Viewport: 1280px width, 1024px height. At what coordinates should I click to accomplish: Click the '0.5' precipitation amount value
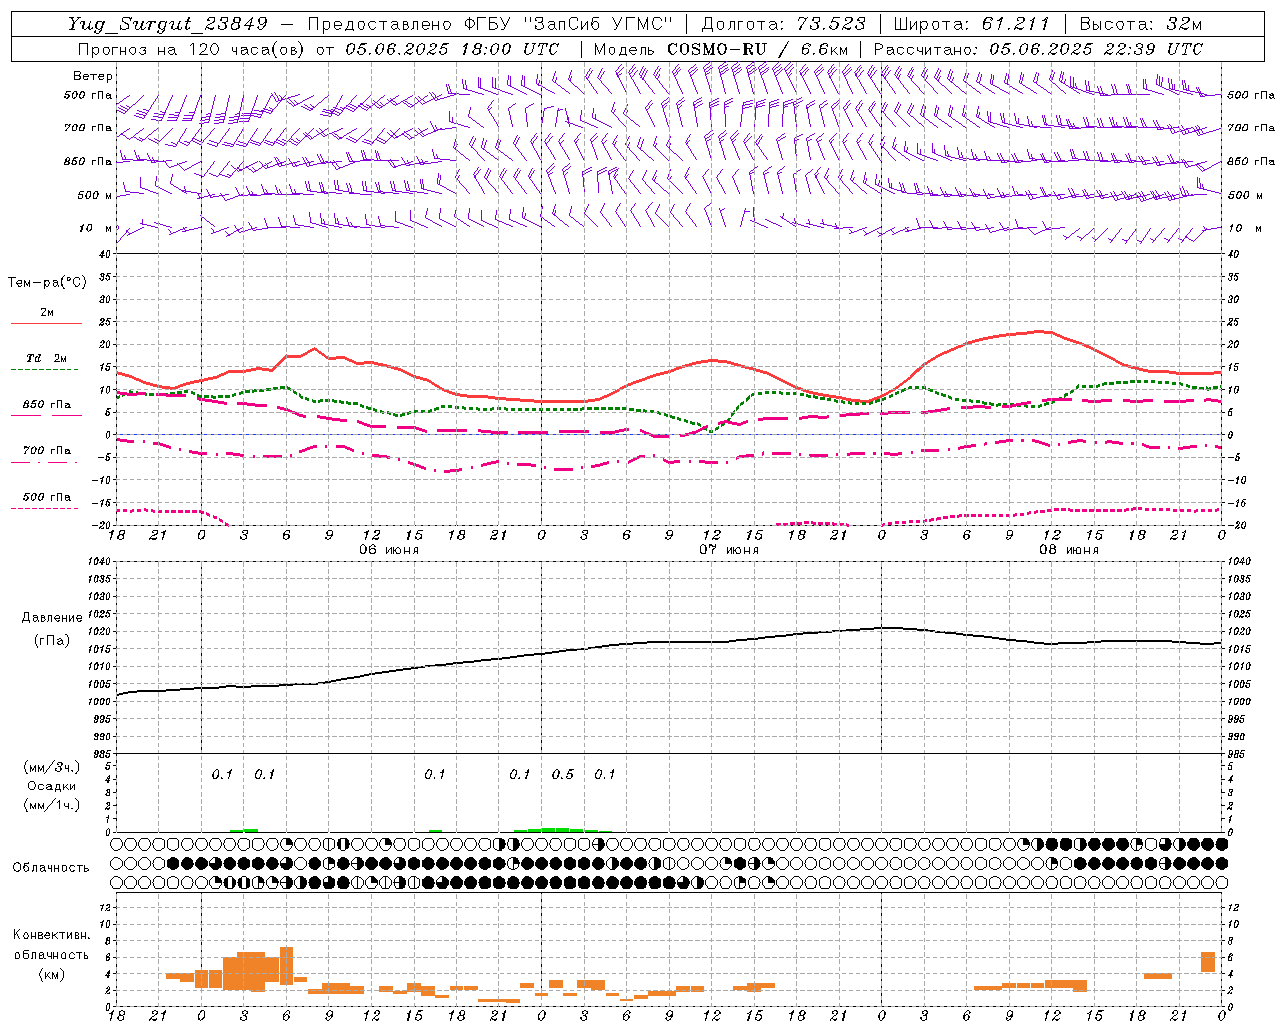click(563, 775)
